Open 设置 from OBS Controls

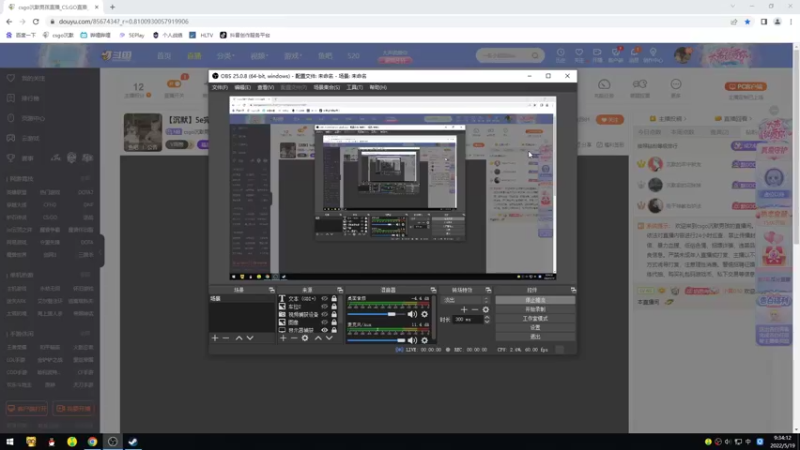(535, 328)
